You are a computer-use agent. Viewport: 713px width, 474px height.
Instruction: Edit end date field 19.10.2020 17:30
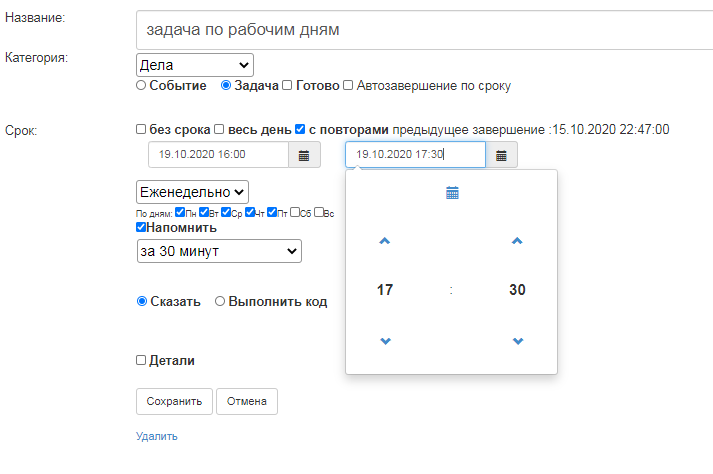415,155
